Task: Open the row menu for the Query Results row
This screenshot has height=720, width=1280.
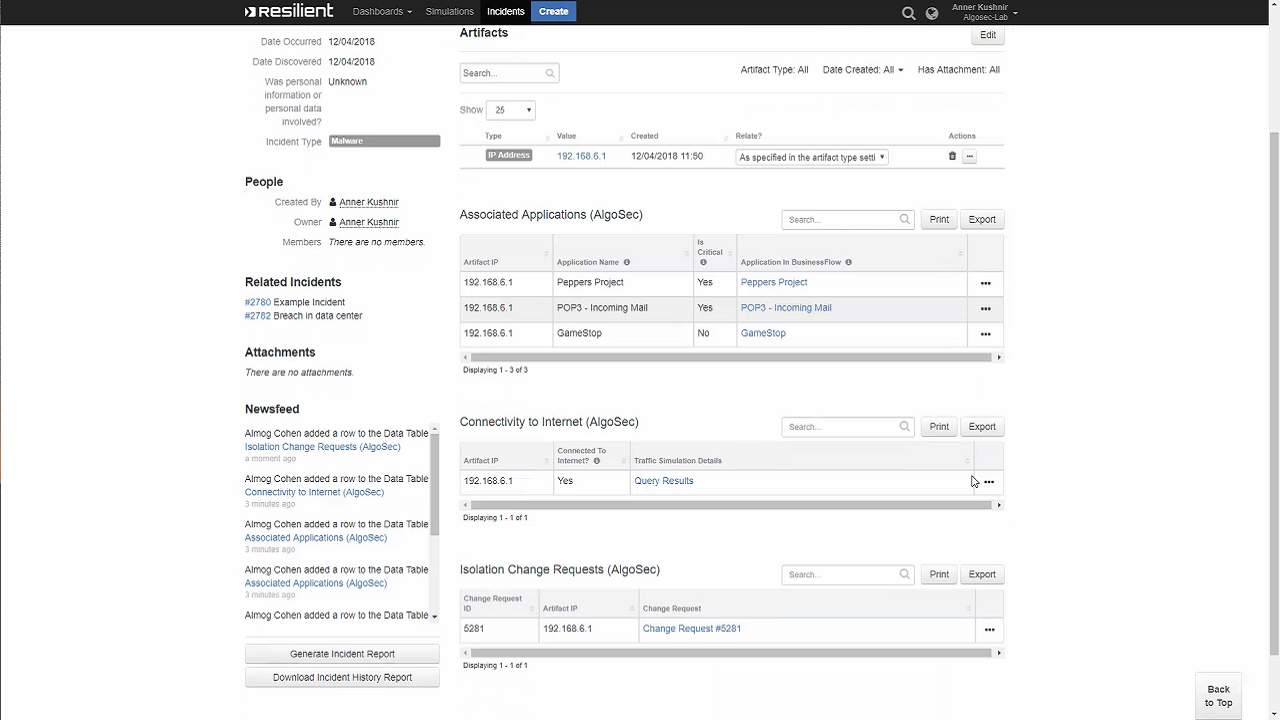Action: 989,482
